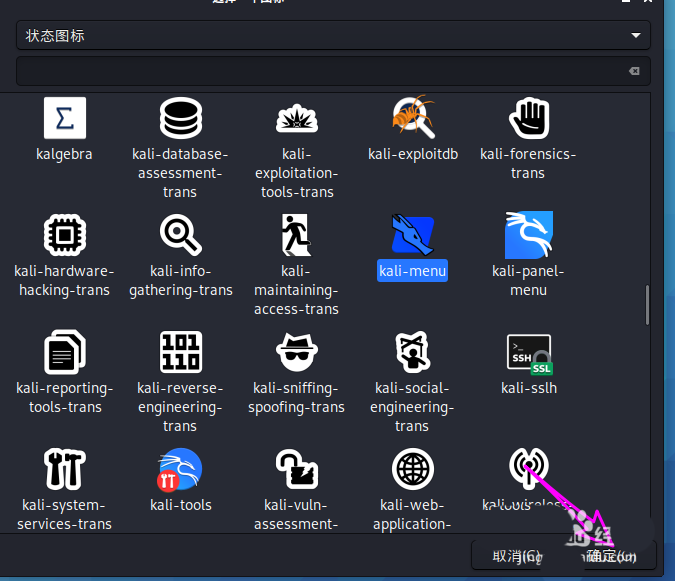Select the kali-tools icon

[180, 469]
